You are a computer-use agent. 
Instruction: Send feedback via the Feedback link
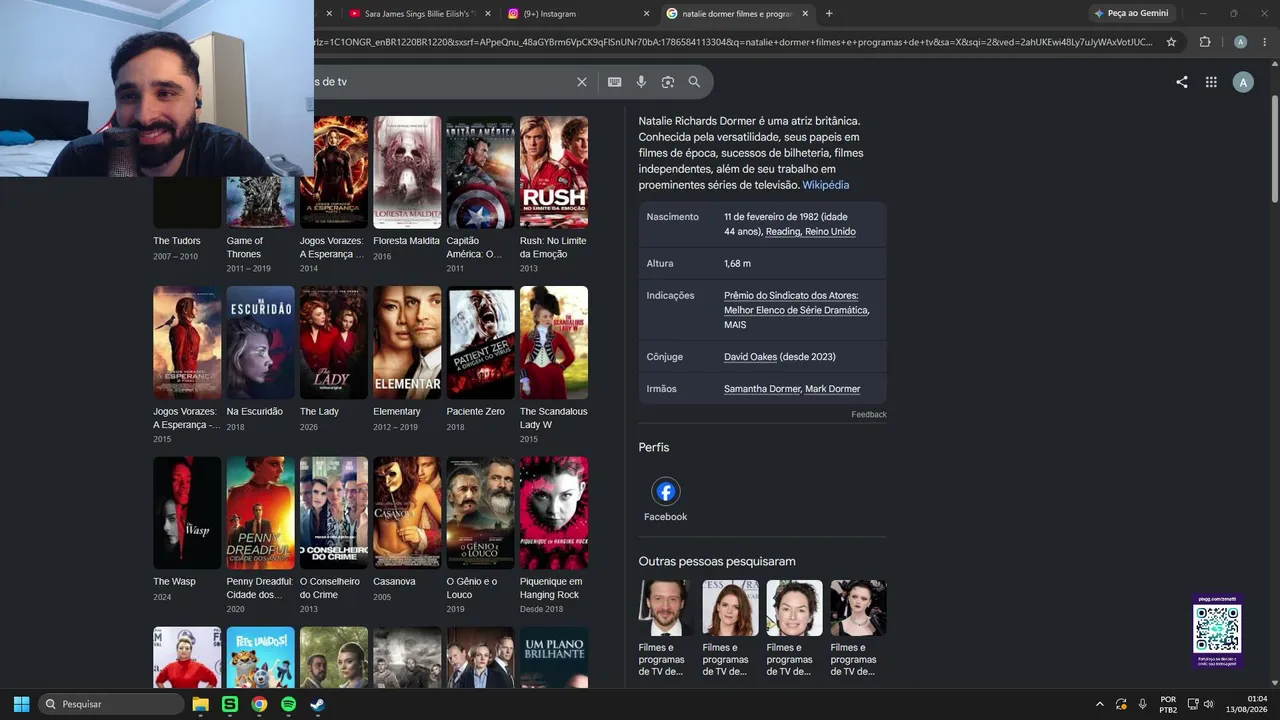point(869,415)
